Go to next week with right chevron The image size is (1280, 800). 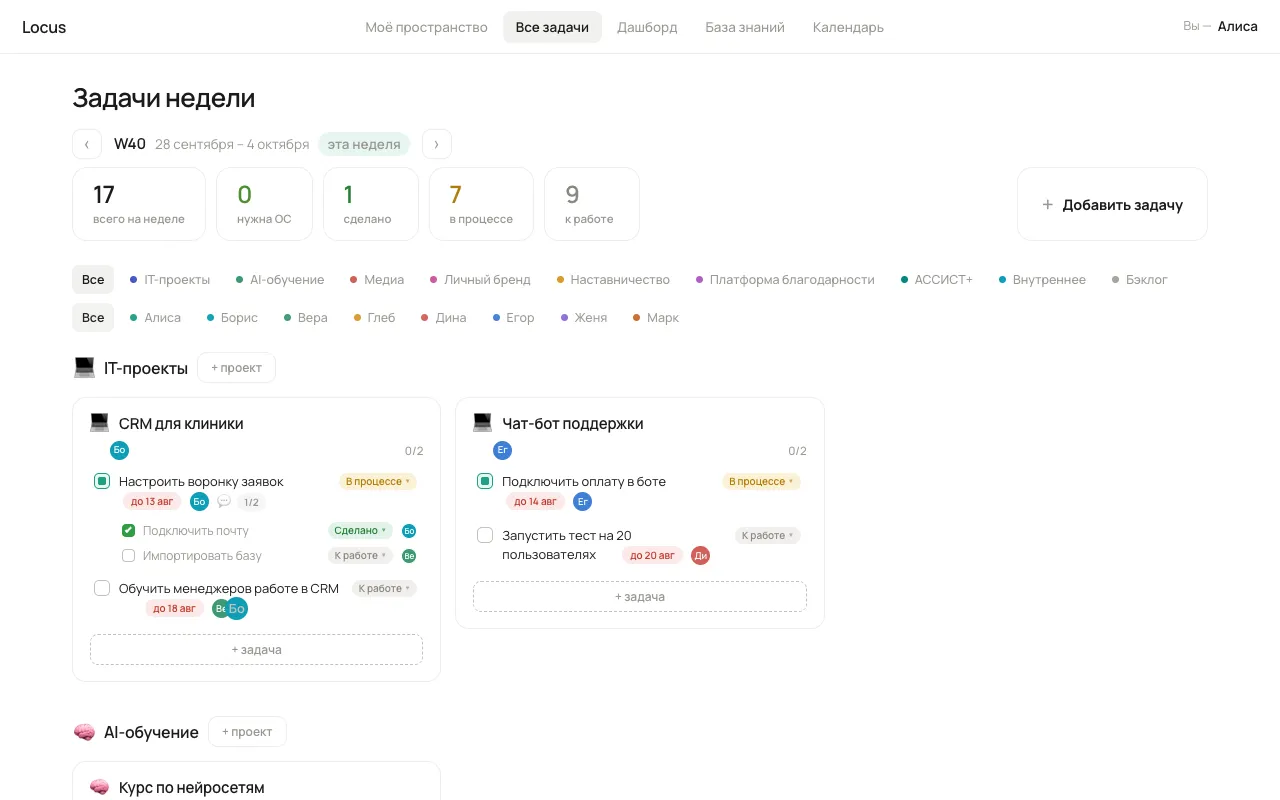tap(436, 144)
